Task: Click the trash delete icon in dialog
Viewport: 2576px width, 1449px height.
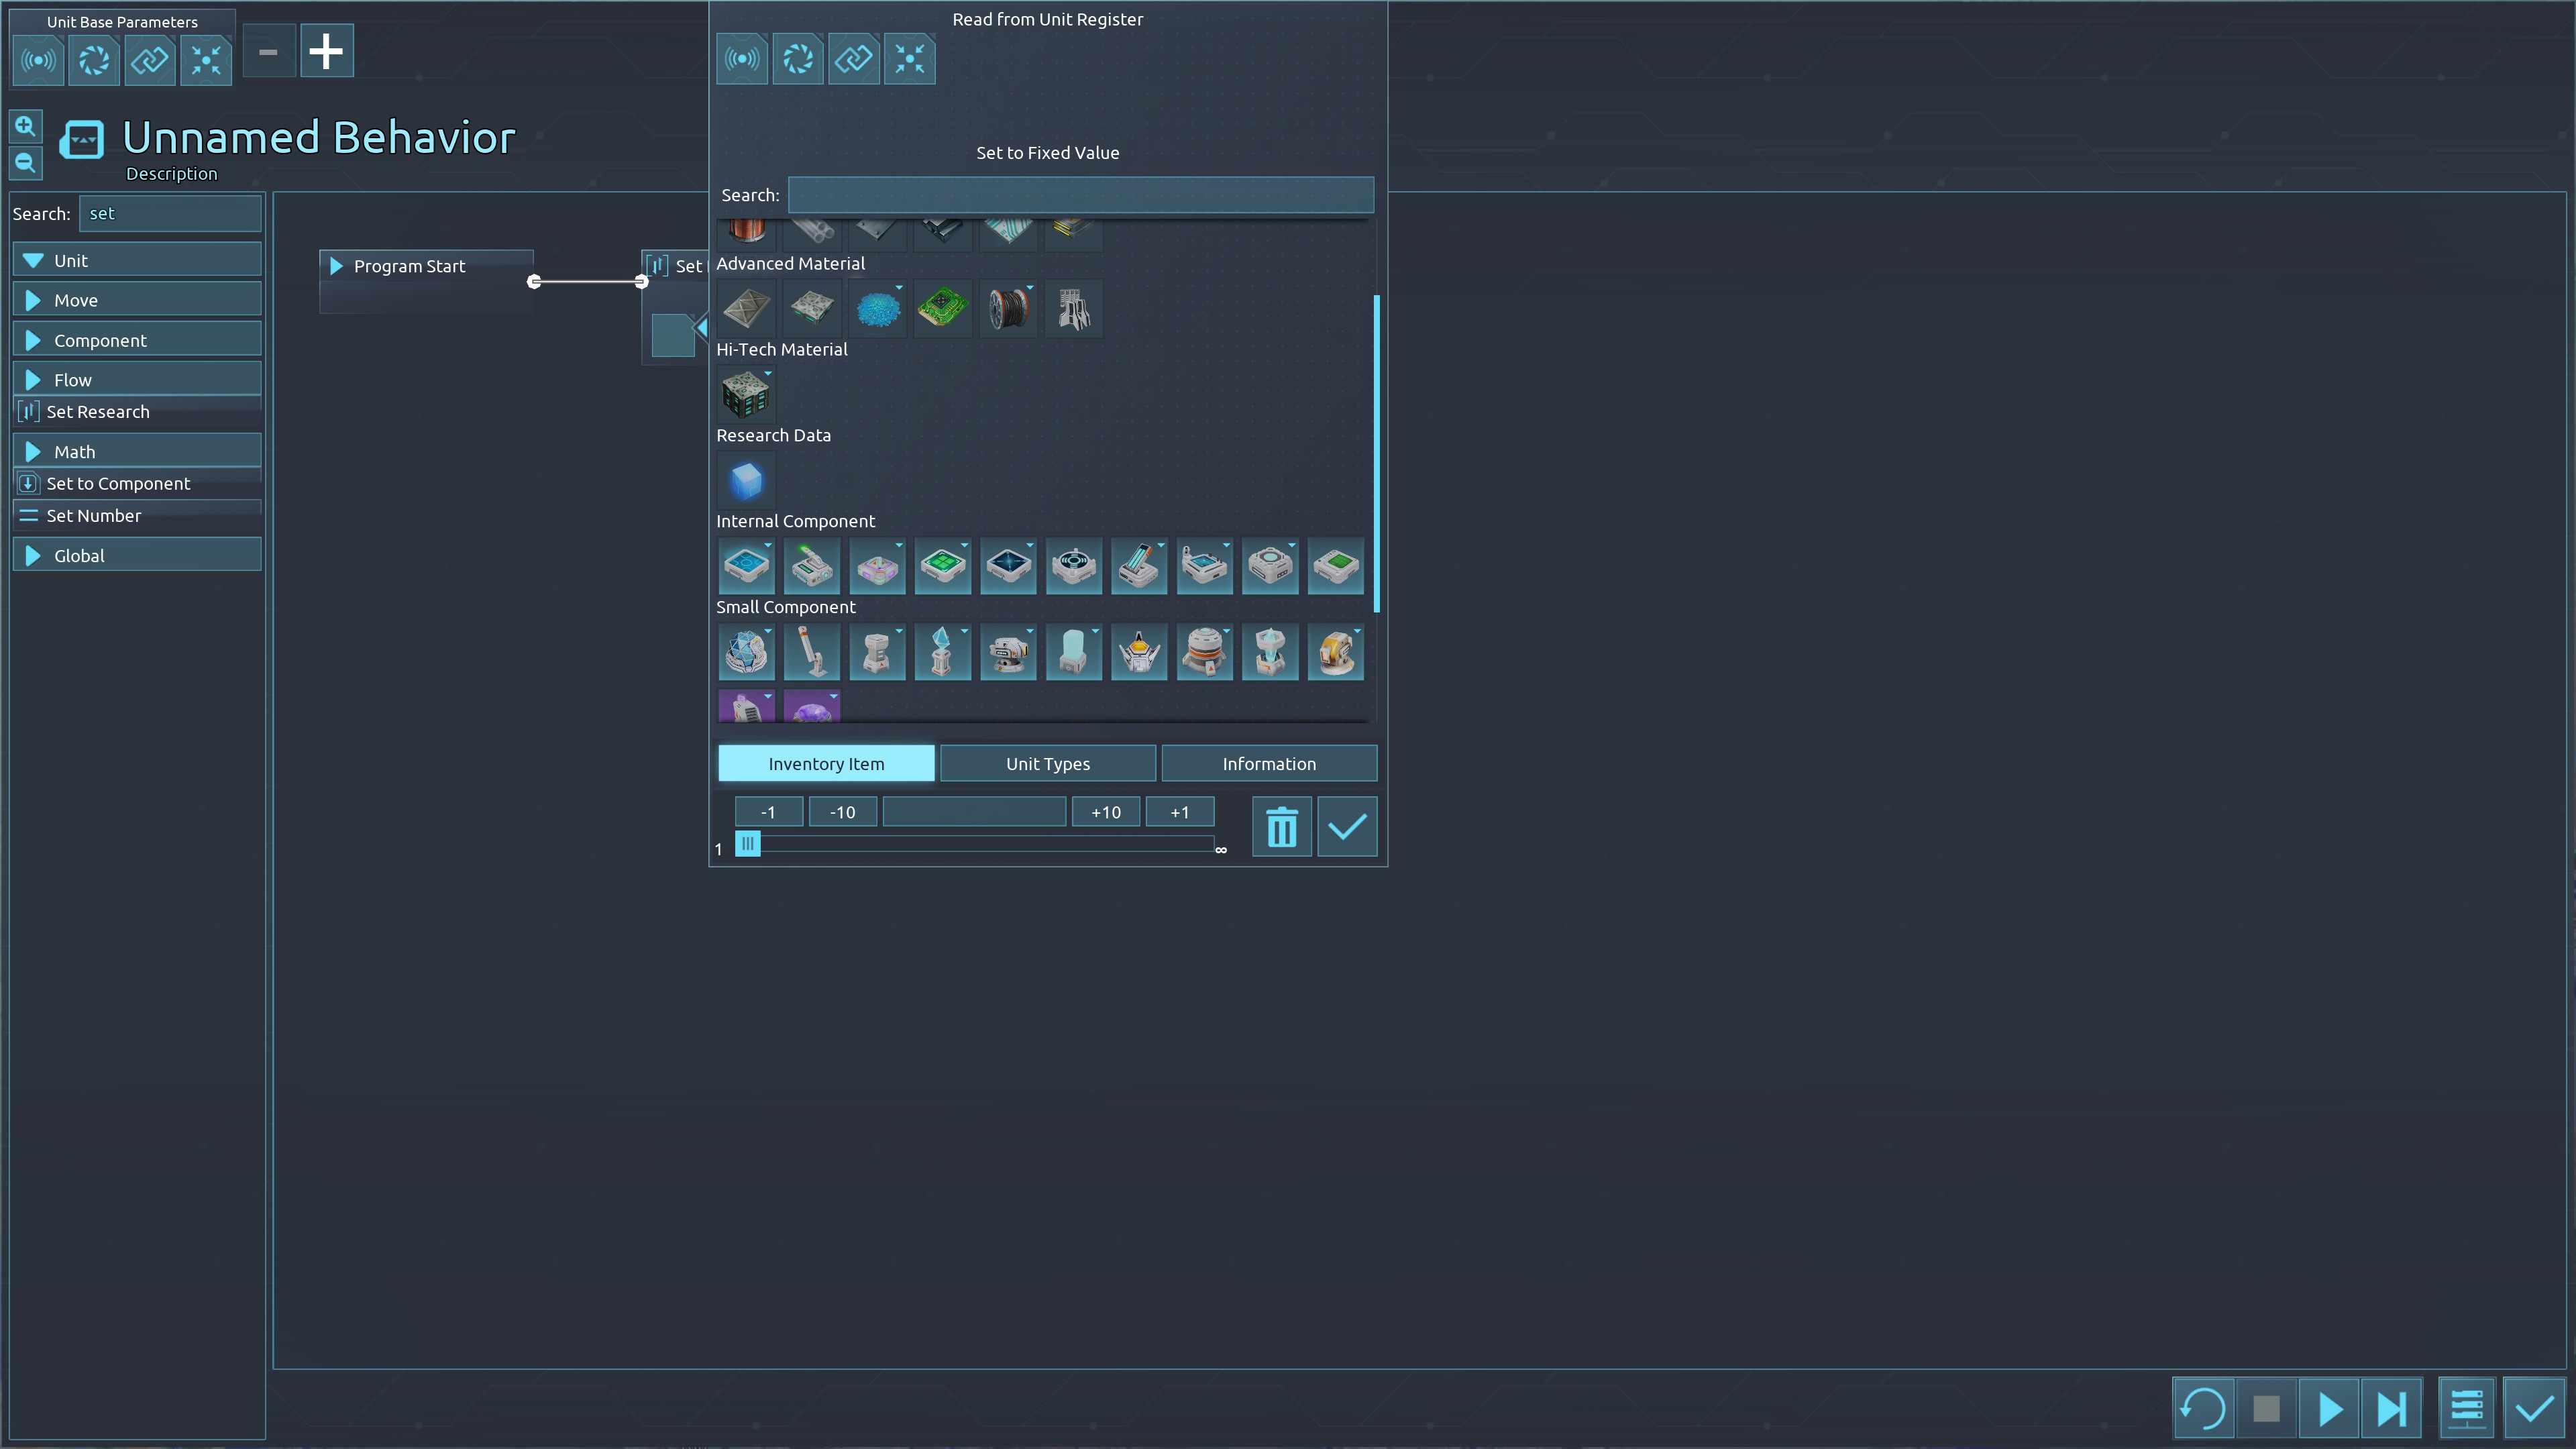Action: [x=1281, y=827]
